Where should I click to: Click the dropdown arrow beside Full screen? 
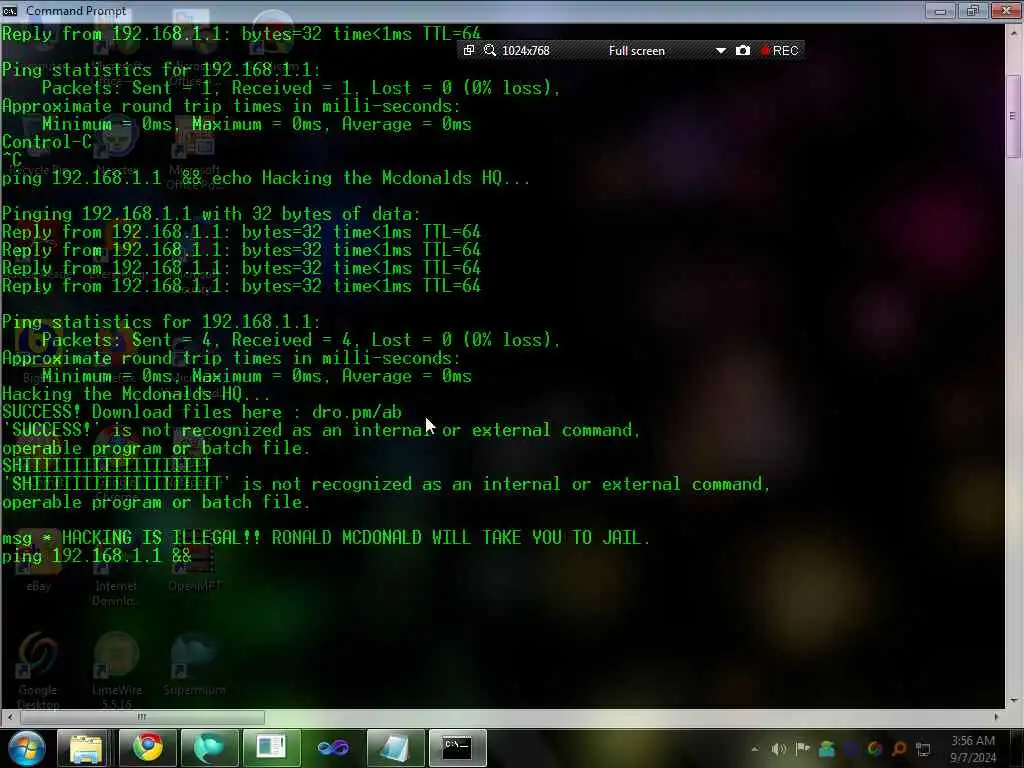pyautogui.click(x=721, y=51)
